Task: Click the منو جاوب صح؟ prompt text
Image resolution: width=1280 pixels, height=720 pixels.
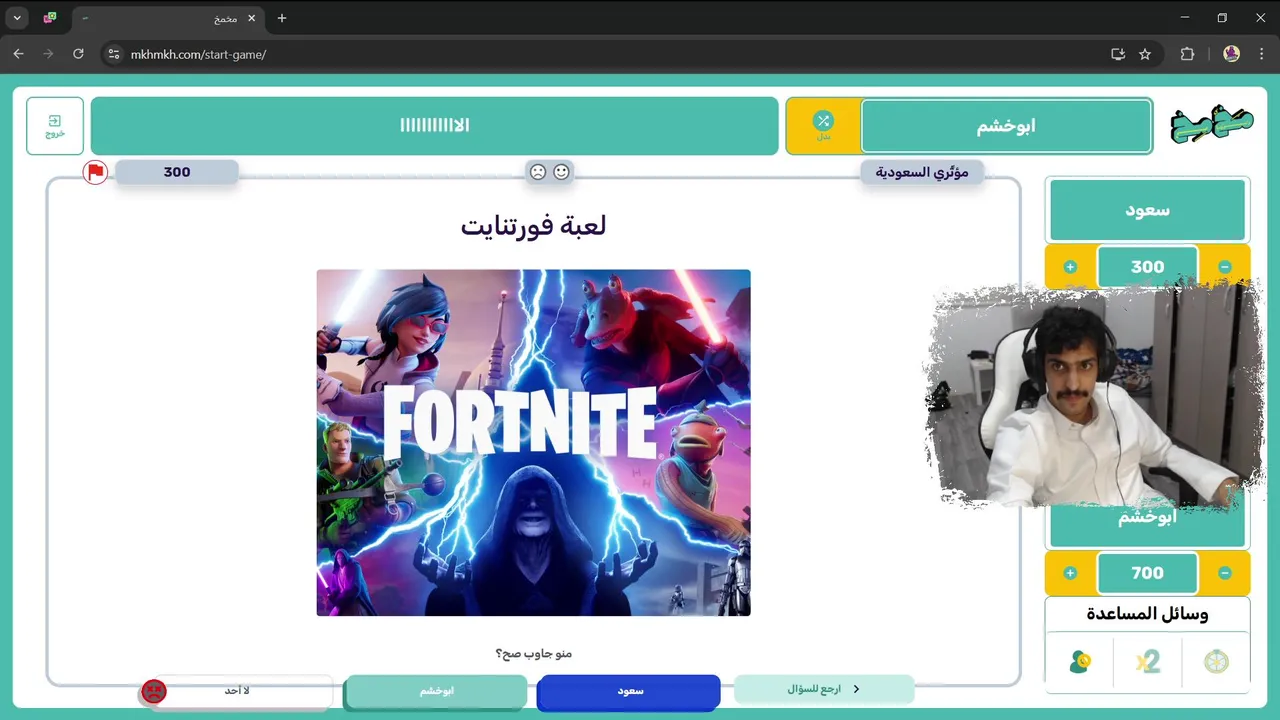Action: point(533,653)
